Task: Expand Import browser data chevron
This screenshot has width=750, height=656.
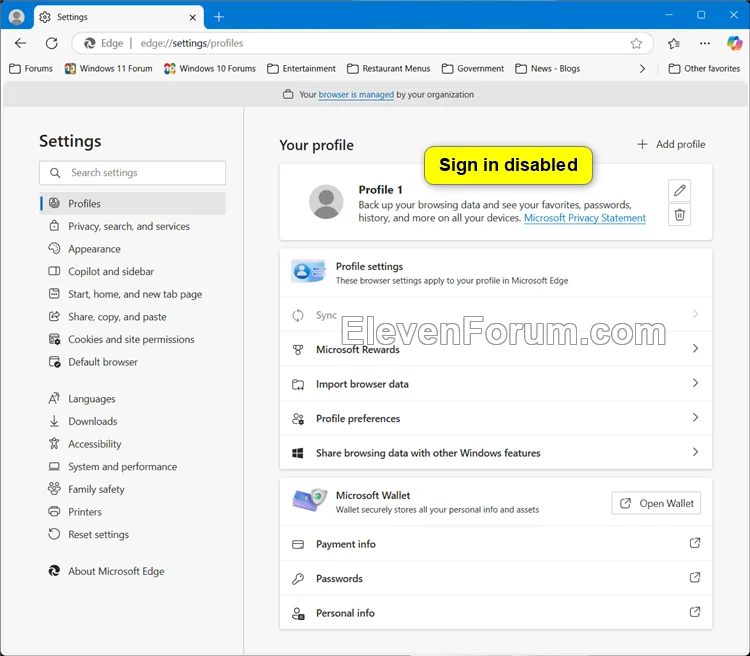Action: (695, 383)
